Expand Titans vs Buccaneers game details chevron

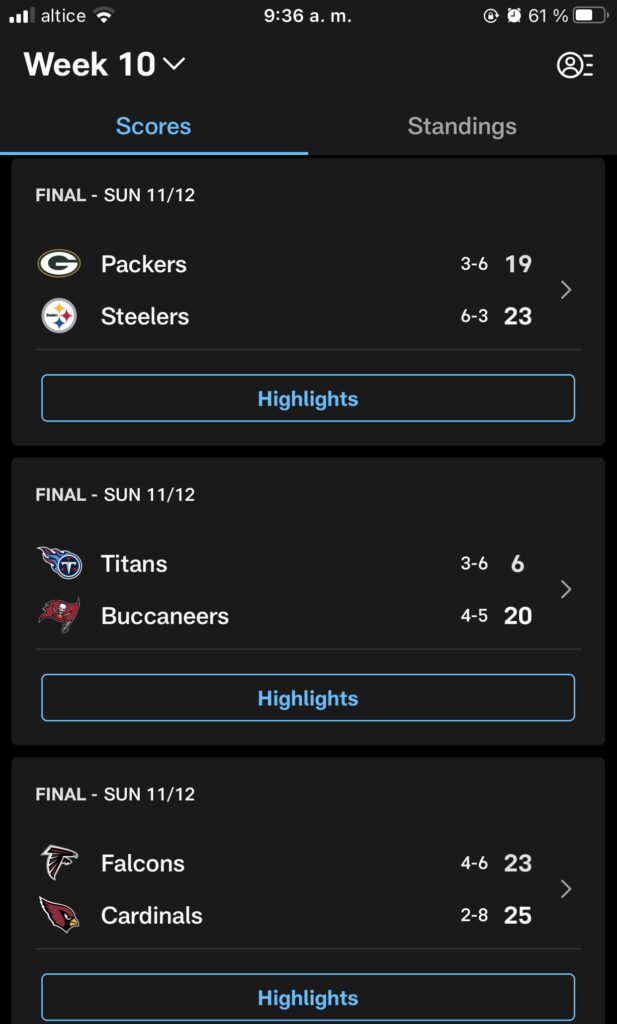pos(566,590)
